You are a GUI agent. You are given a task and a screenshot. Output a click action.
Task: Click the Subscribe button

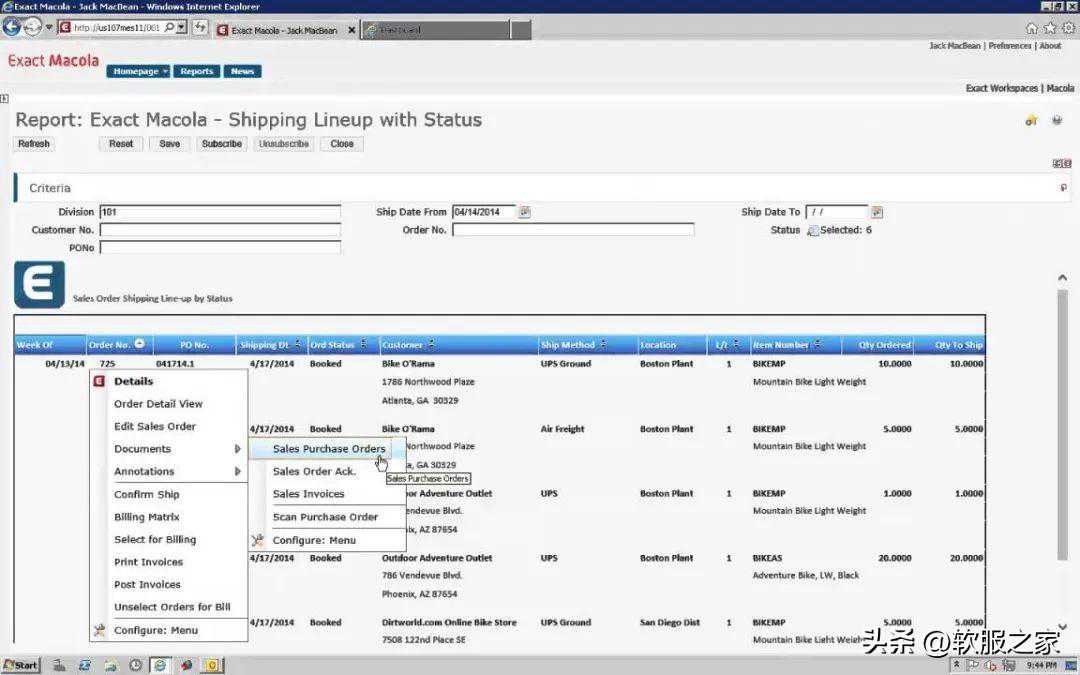221,144
